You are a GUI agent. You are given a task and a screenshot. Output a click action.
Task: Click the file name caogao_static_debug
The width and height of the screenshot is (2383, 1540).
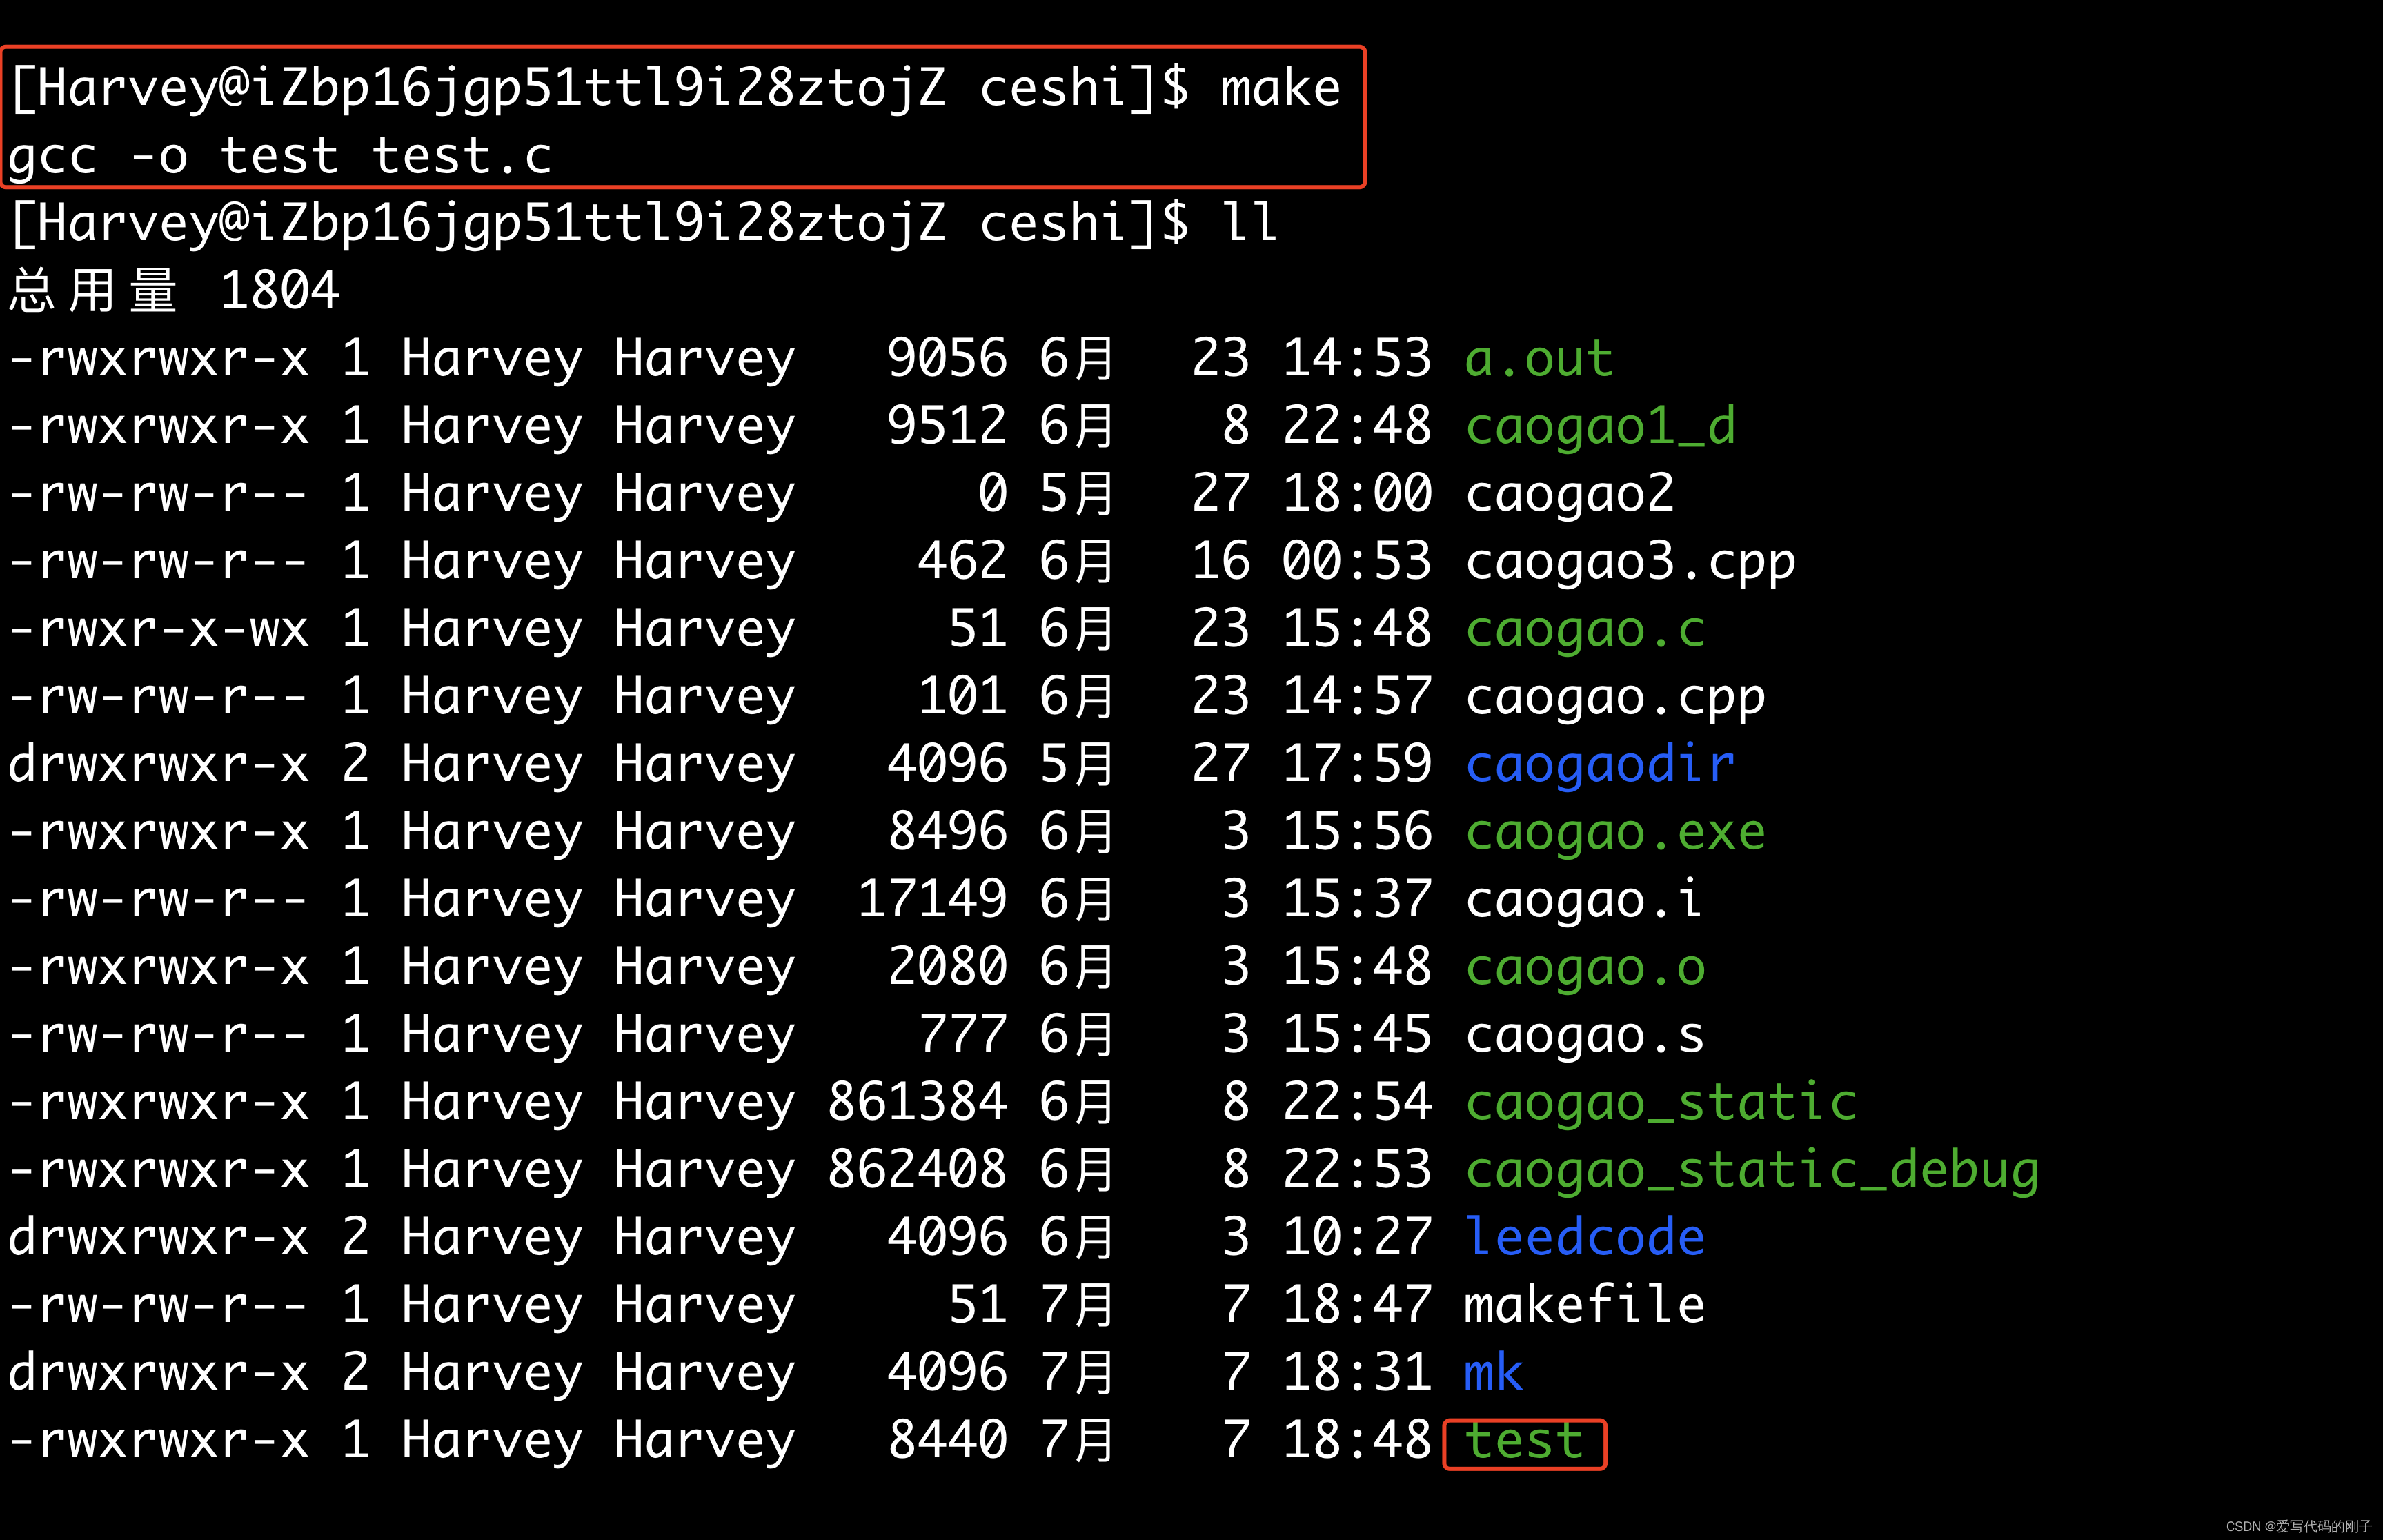(1752, 1170)
